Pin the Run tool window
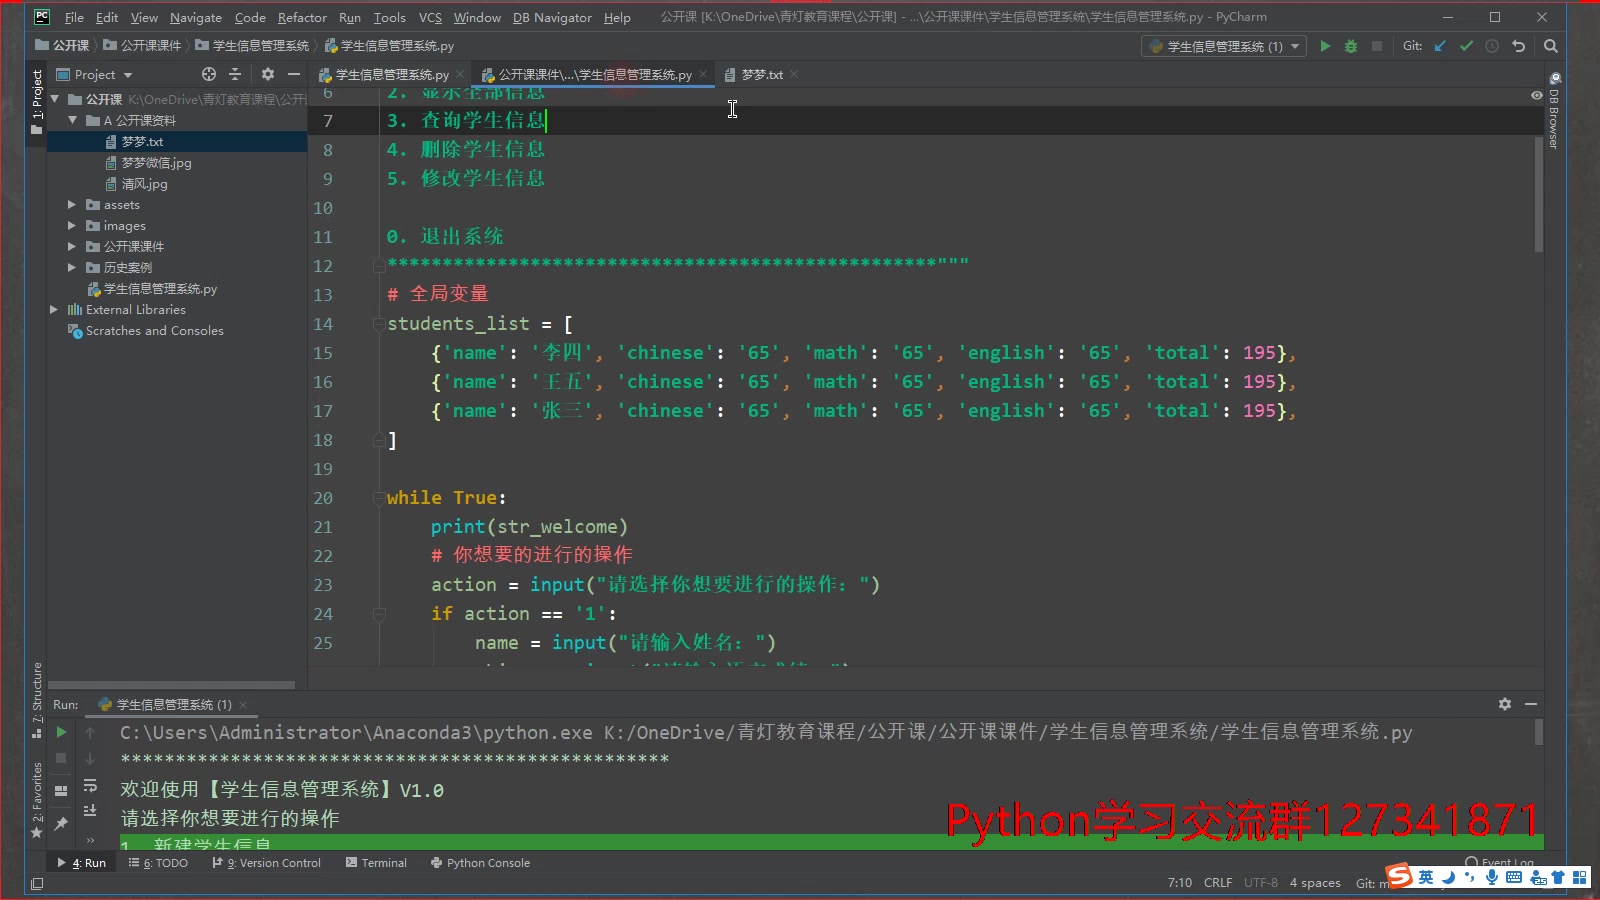The height and width of the screenshot is (900, 1600). click(x=61, y=824)
